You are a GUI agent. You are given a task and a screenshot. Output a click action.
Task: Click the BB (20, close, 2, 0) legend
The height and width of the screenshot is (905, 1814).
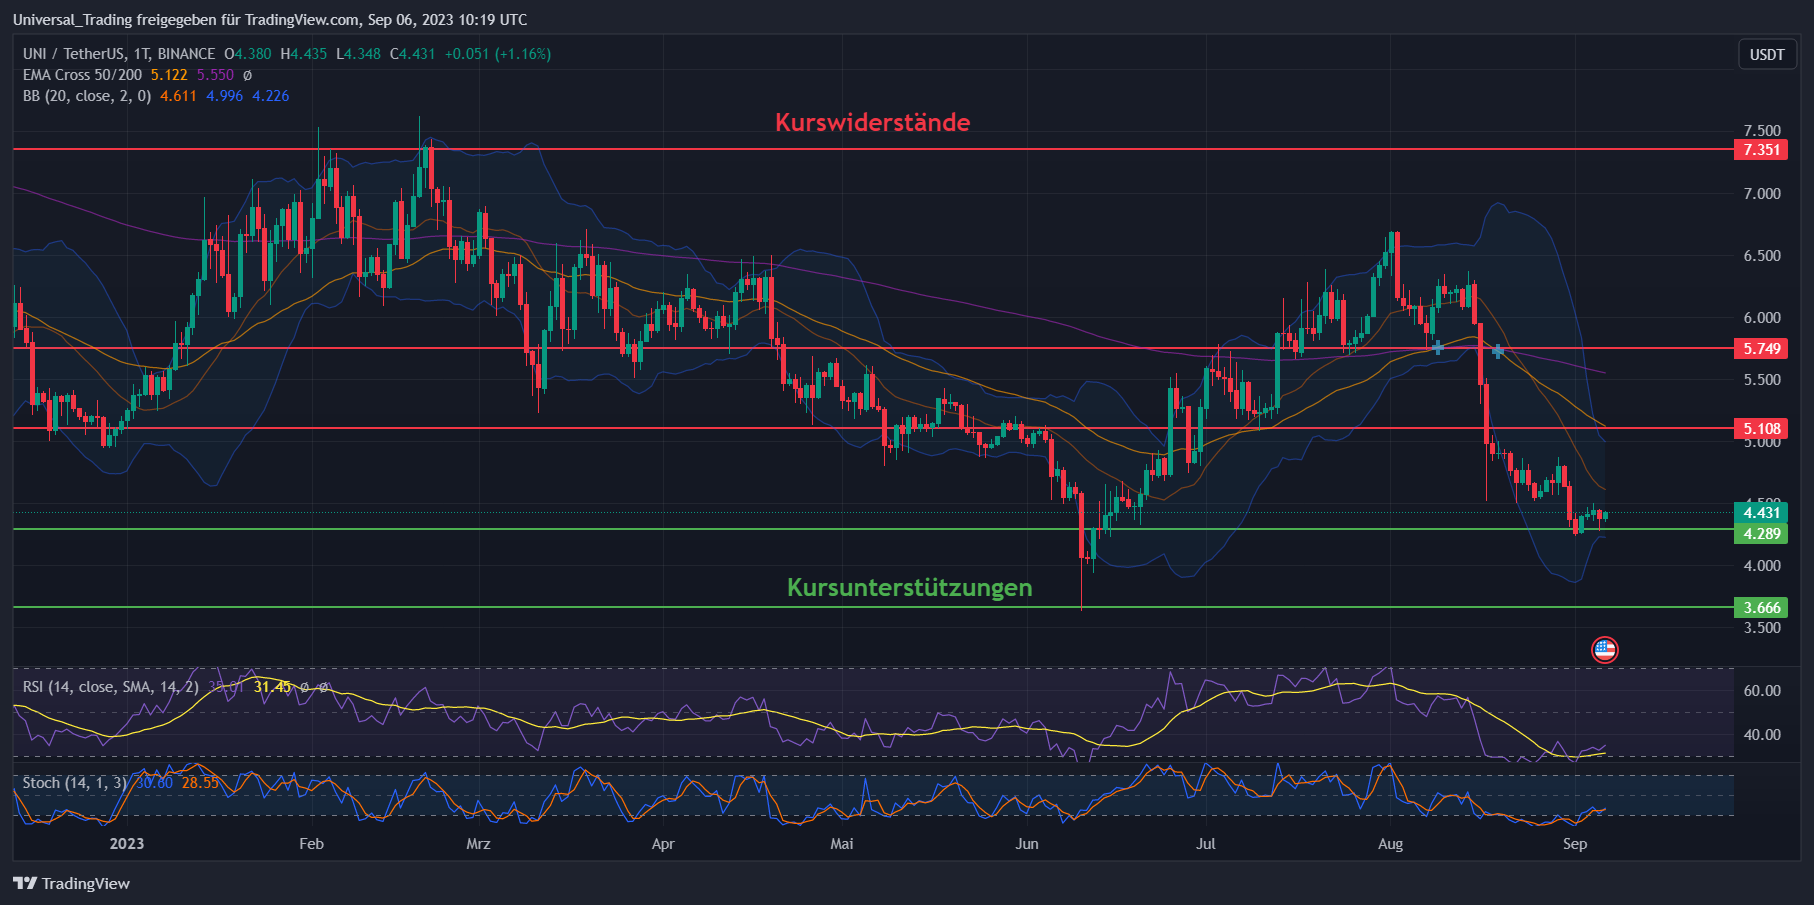(x=87, y=96)
